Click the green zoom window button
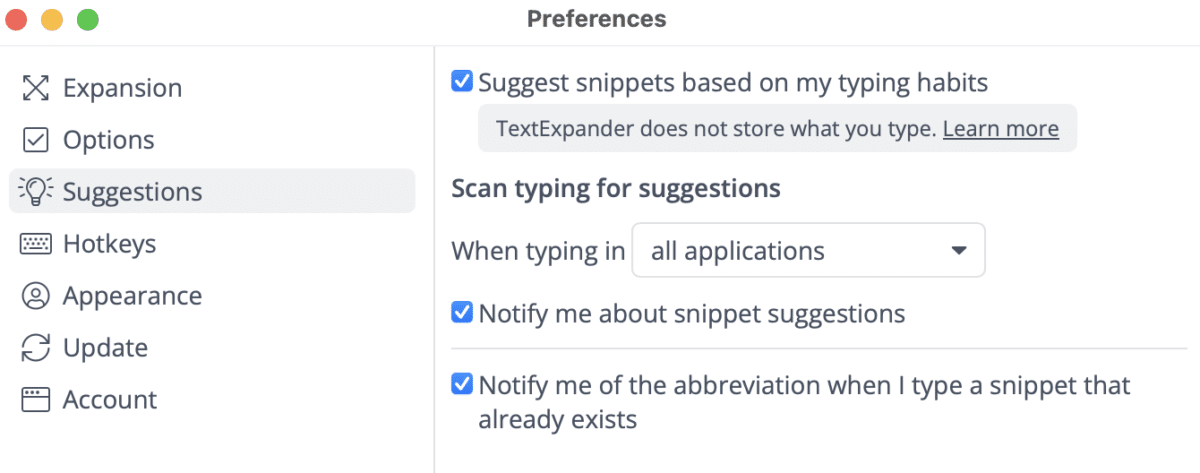 88,19
